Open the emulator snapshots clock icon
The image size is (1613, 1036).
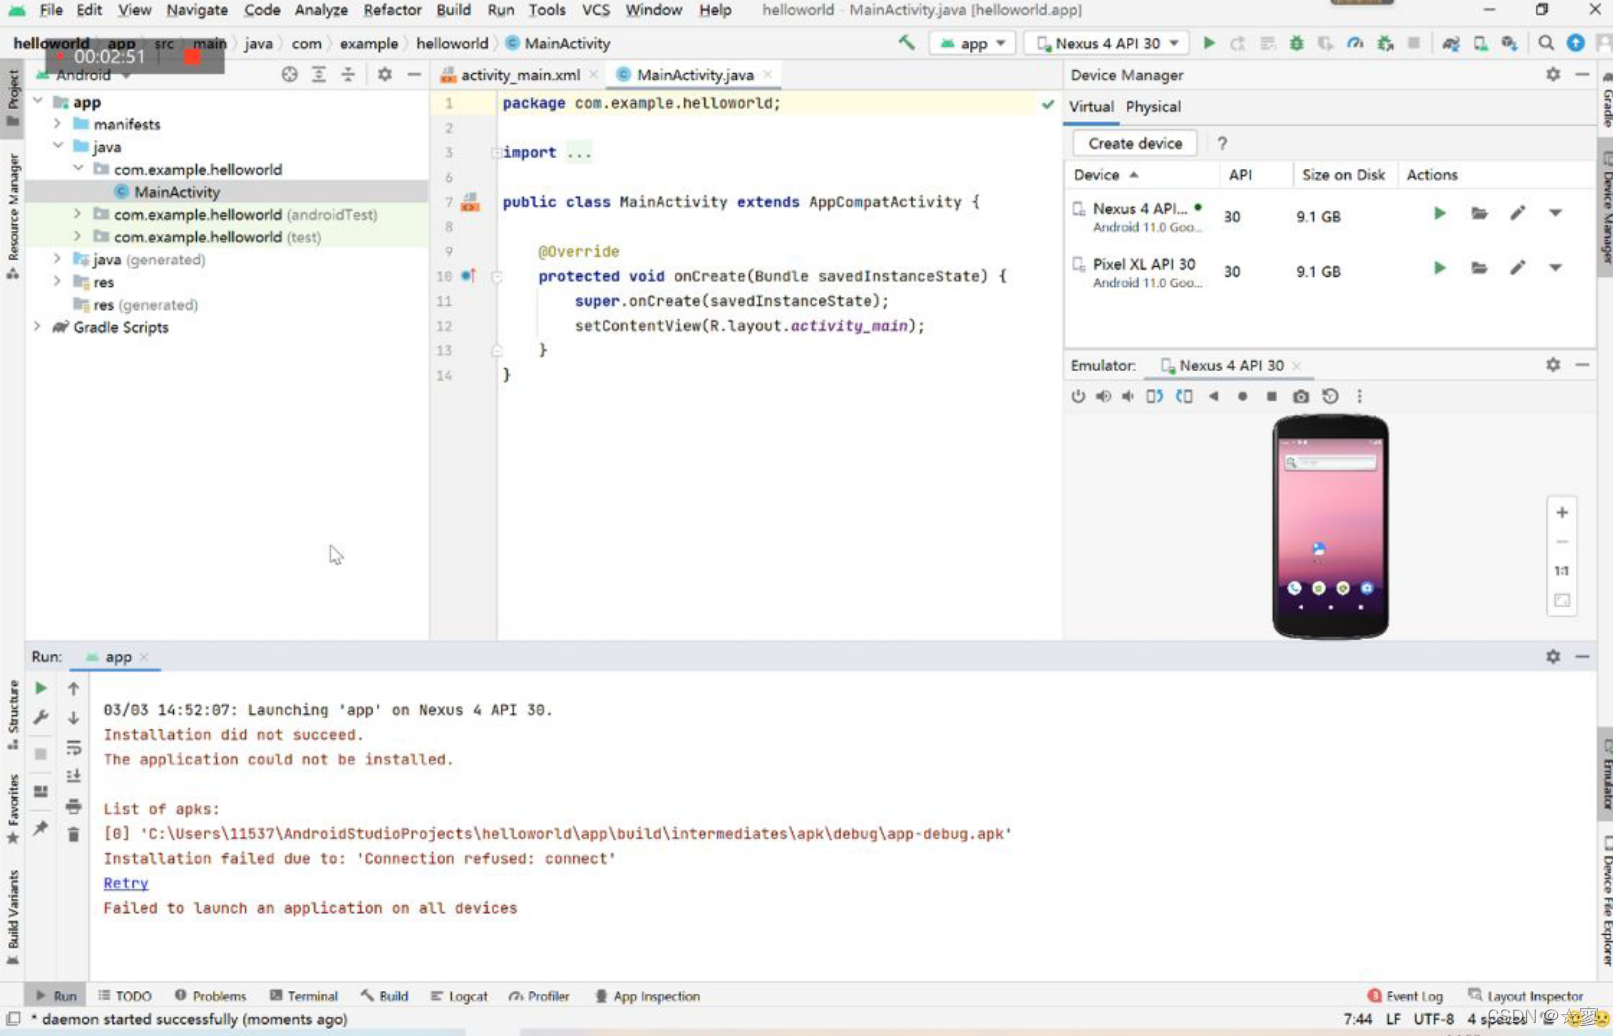[x=1330, y=396]
